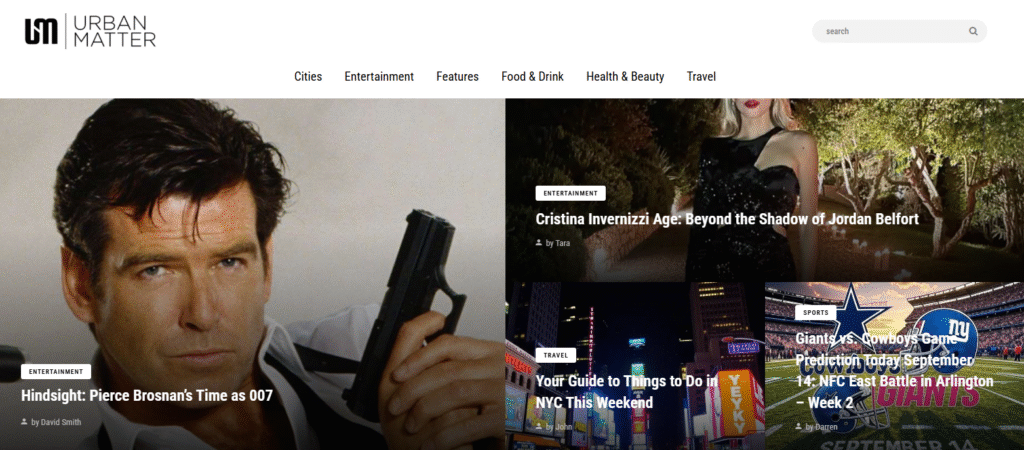Screen dimensions: 1024x450
Task: View author David Smith's profile
Action: click(56, 422)
